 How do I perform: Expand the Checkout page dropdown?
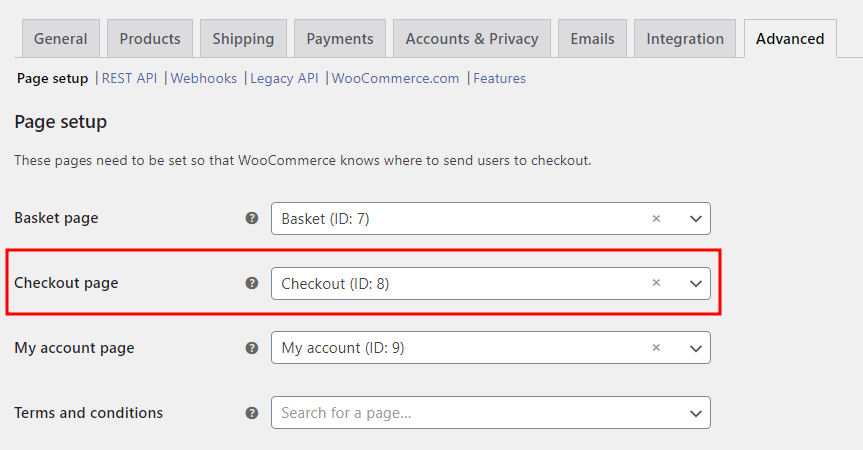(696, 284)
